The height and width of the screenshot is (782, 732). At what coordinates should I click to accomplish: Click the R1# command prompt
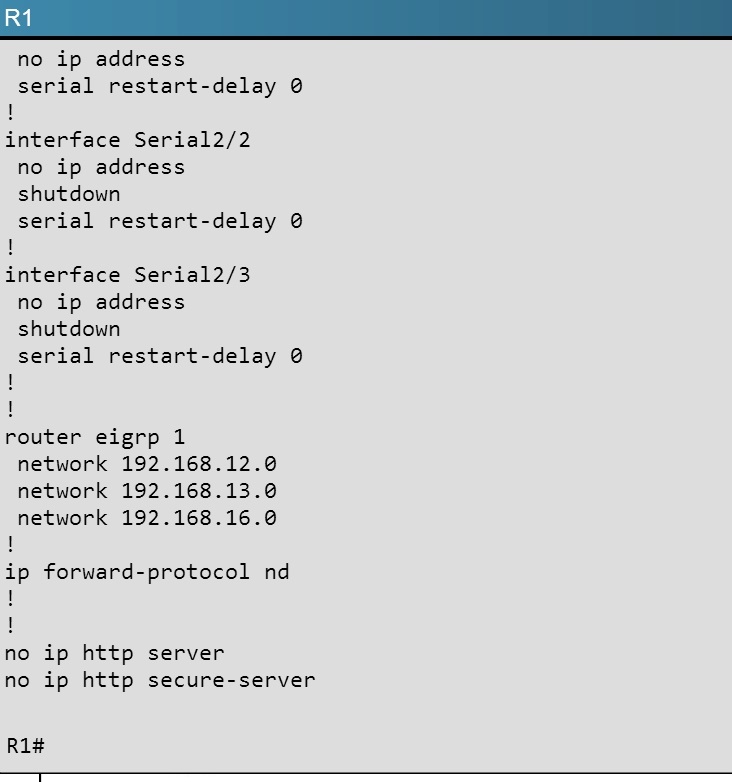25,746
